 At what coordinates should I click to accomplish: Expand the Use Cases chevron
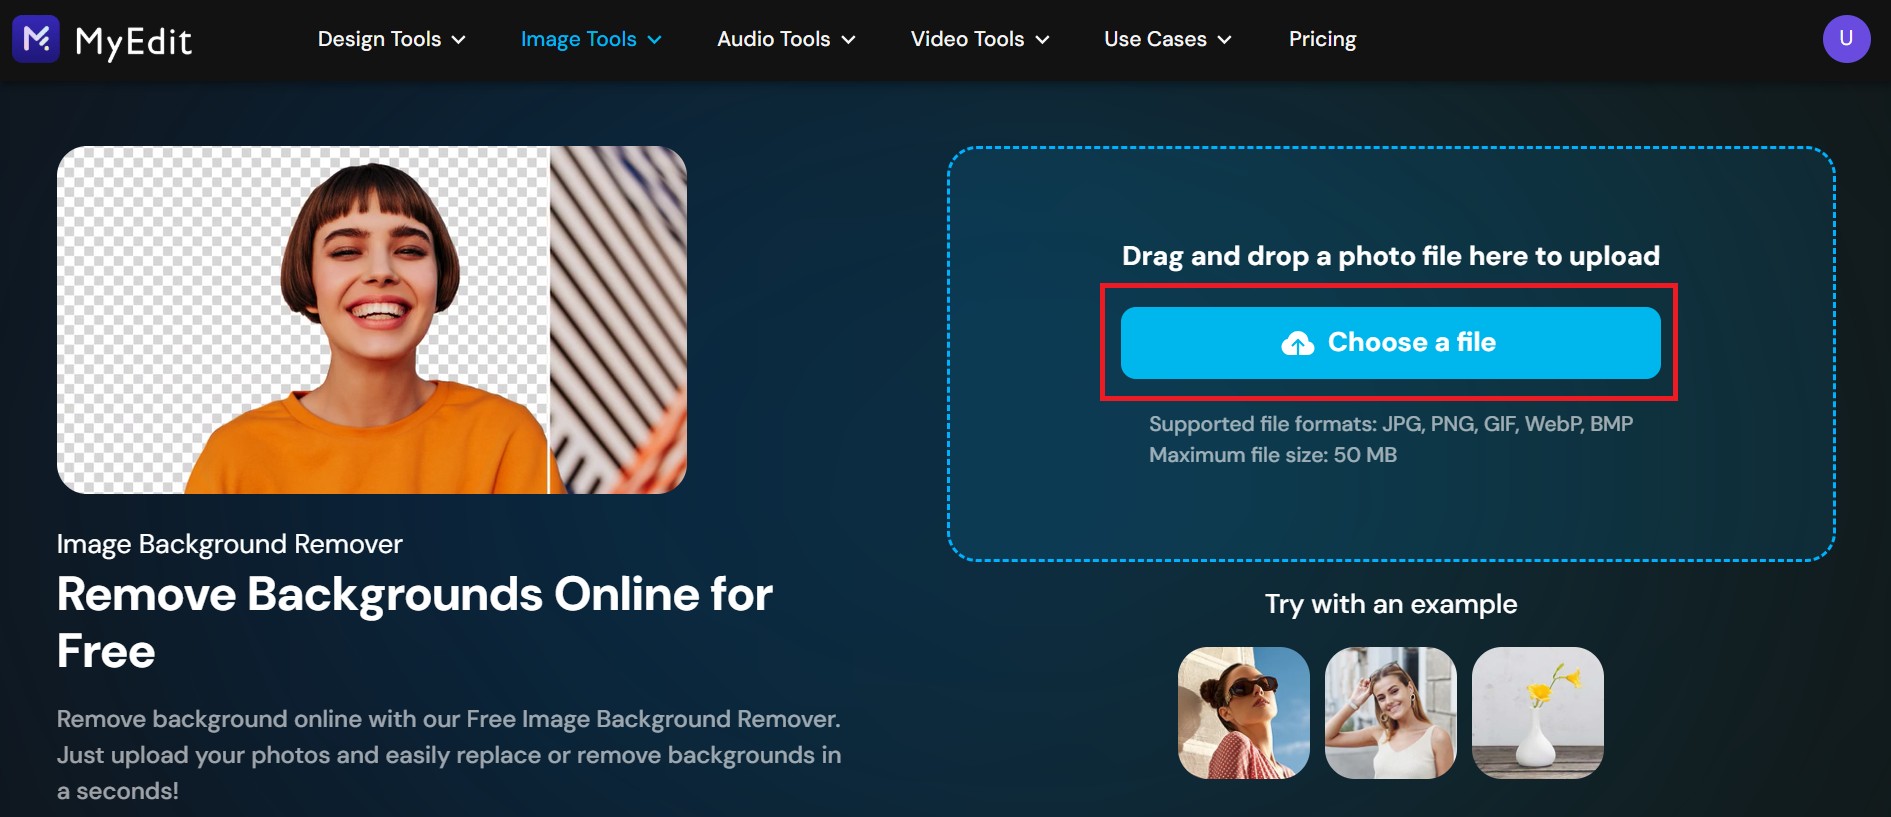1224,40
